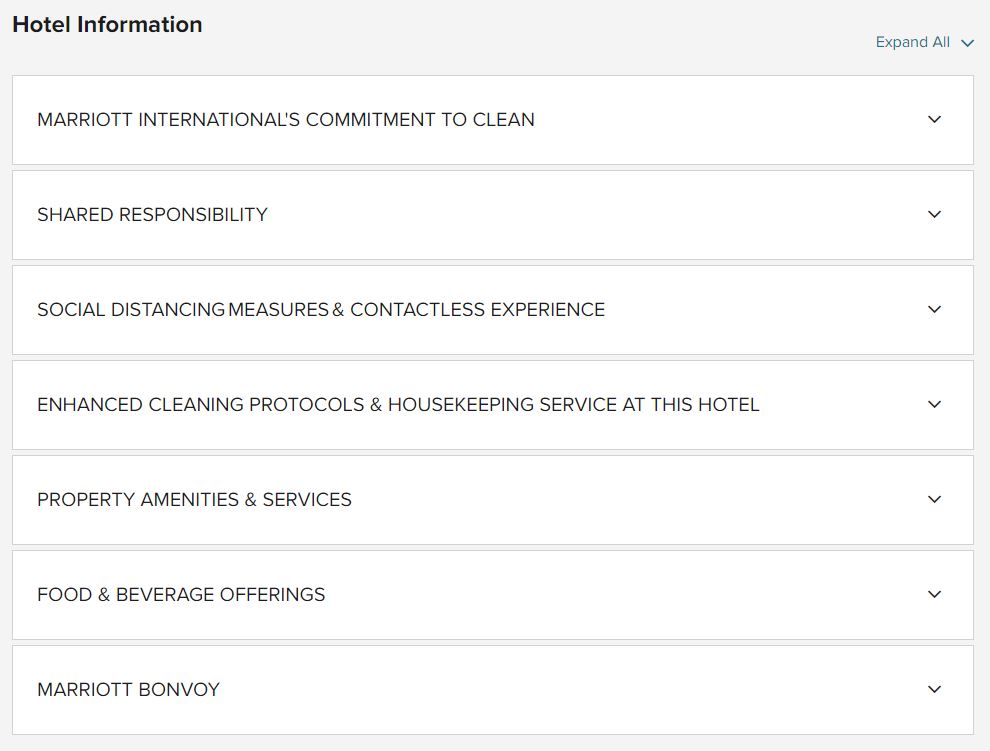Viewport: 990px width, 751px height.
Task: Open Enhanced Cleaning Protocols & Housekeeping Service title
Action: coord(398,405)
